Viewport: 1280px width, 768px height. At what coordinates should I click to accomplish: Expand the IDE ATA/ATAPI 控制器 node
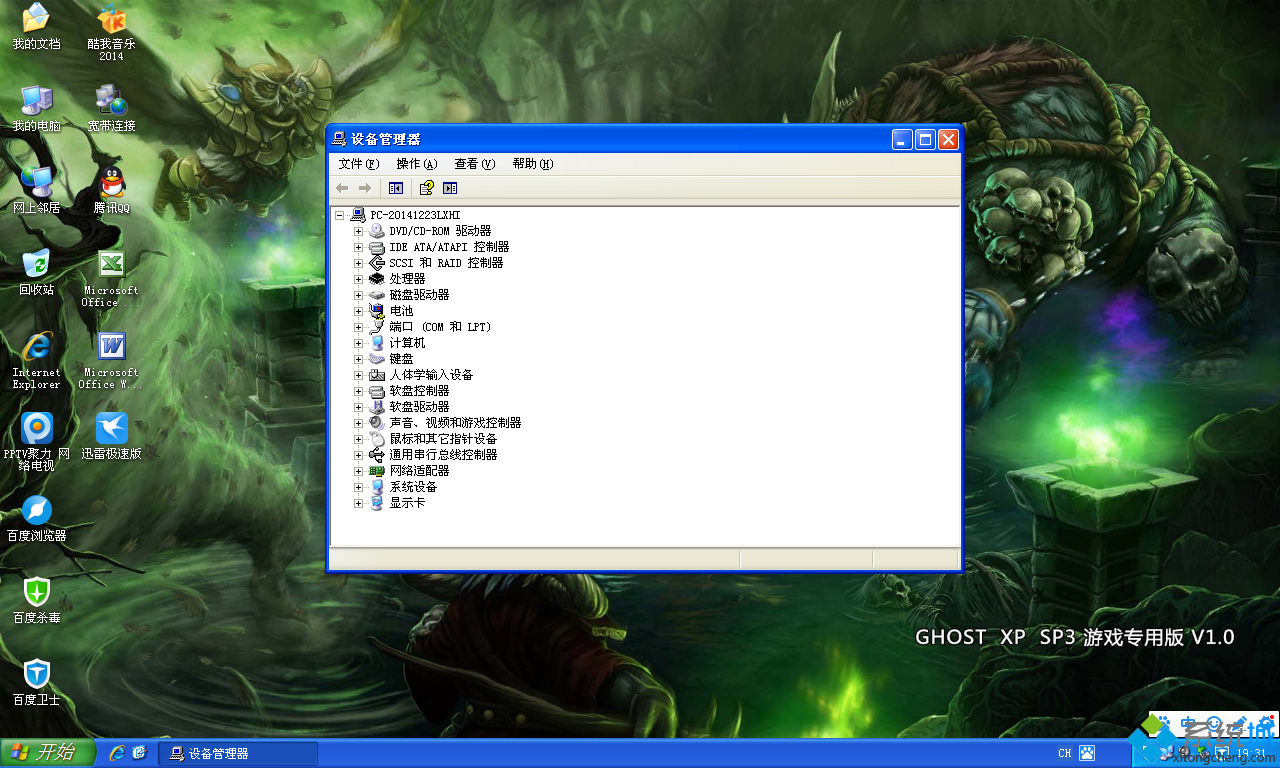(359, 247)
